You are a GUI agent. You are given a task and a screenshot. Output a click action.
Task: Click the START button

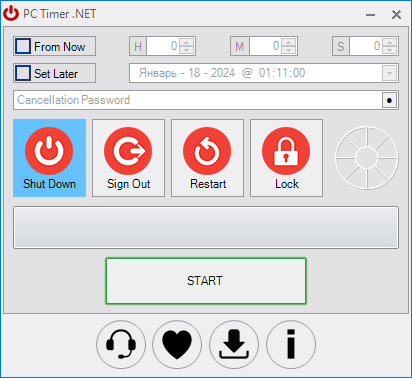206,281
